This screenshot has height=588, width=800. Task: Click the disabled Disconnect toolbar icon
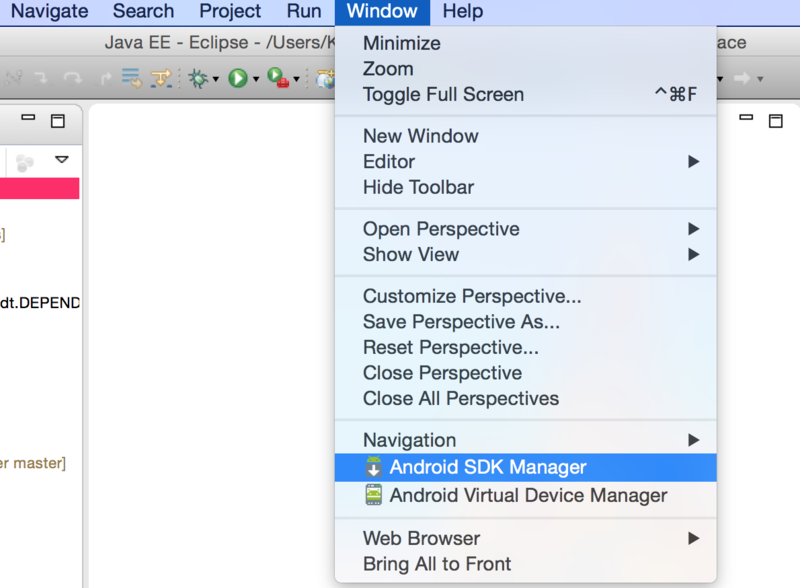click(x=14, y=78)
